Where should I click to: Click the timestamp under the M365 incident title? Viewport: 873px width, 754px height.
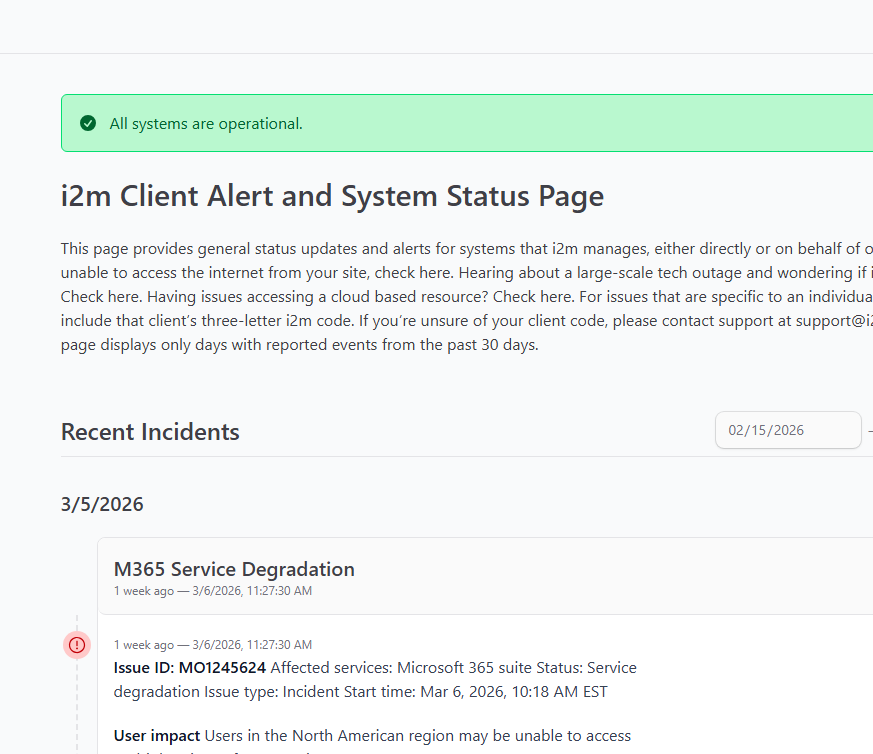tap(212, 591)
